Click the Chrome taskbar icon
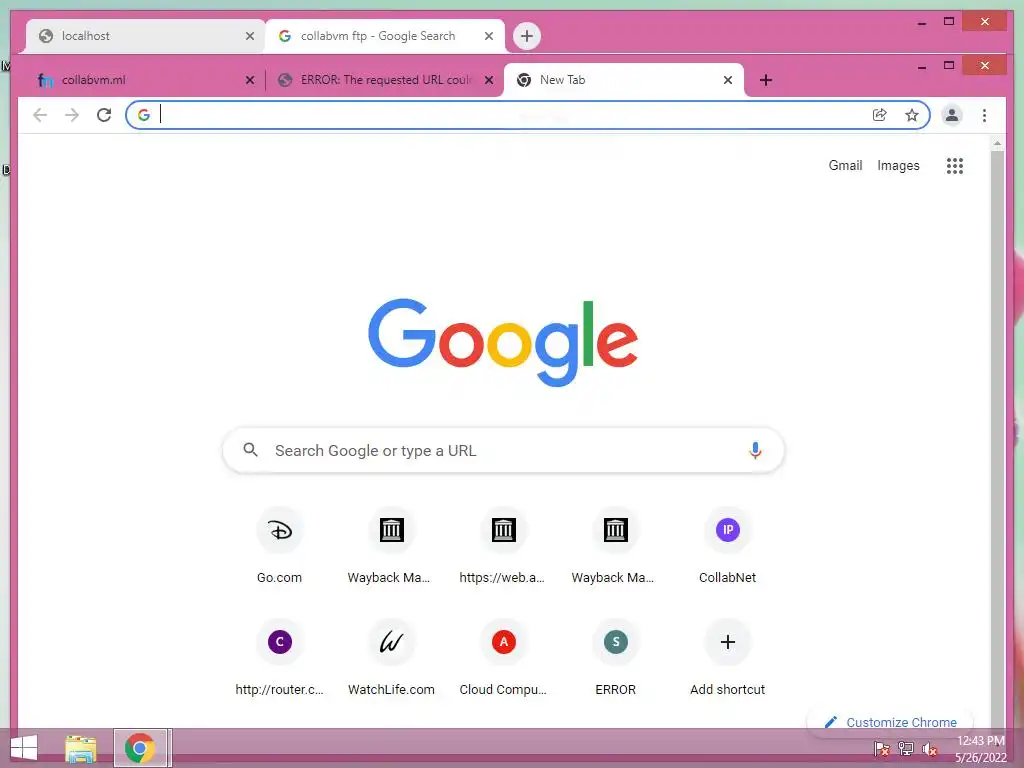This screenshot has width=1024, height=768. pos(140,748)
